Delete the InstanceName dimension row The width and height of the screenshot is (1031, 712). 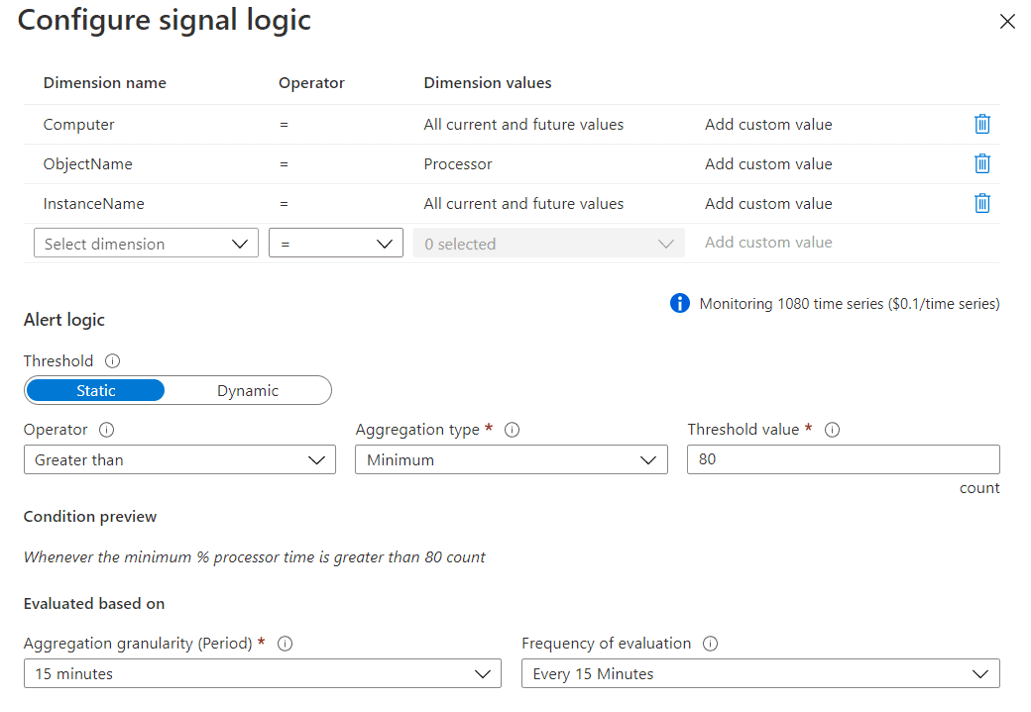click(x=982, y=203)
